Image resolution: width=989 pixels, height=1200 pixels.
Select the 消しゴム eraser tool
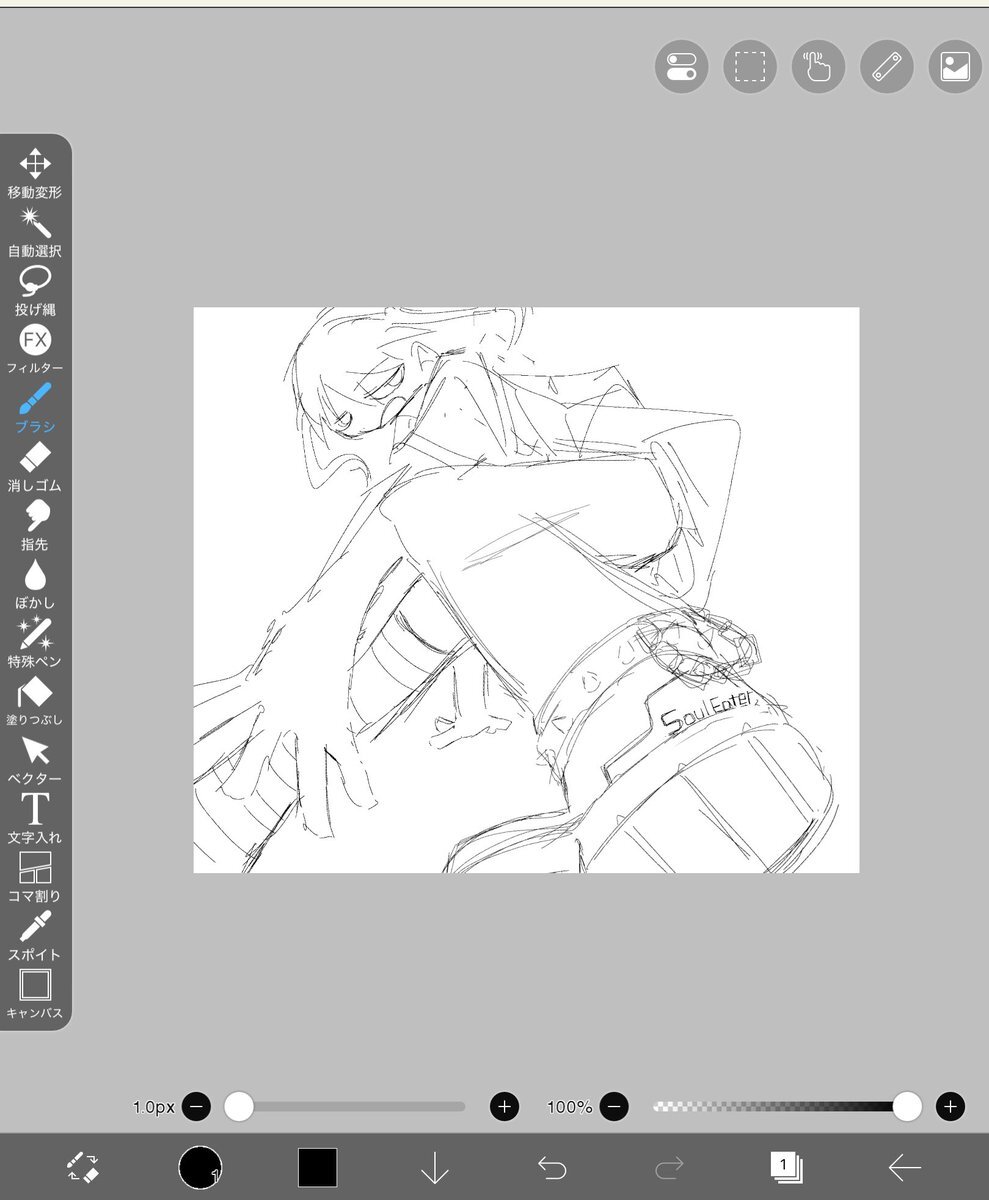[x=35, y=467]
